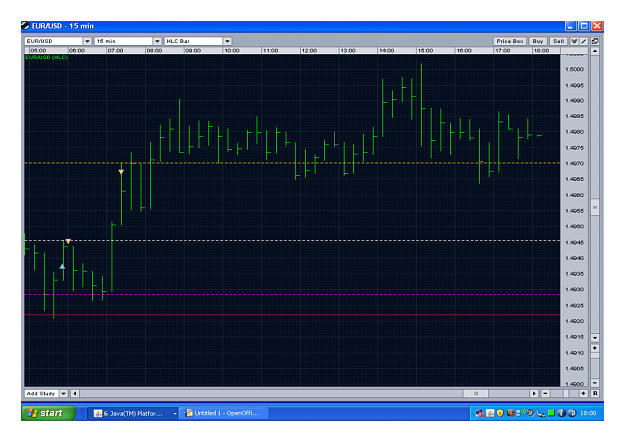625x442 pixels.
Task: Click the blue up-arrow buy marker on chart
Action: coord(62,266)
